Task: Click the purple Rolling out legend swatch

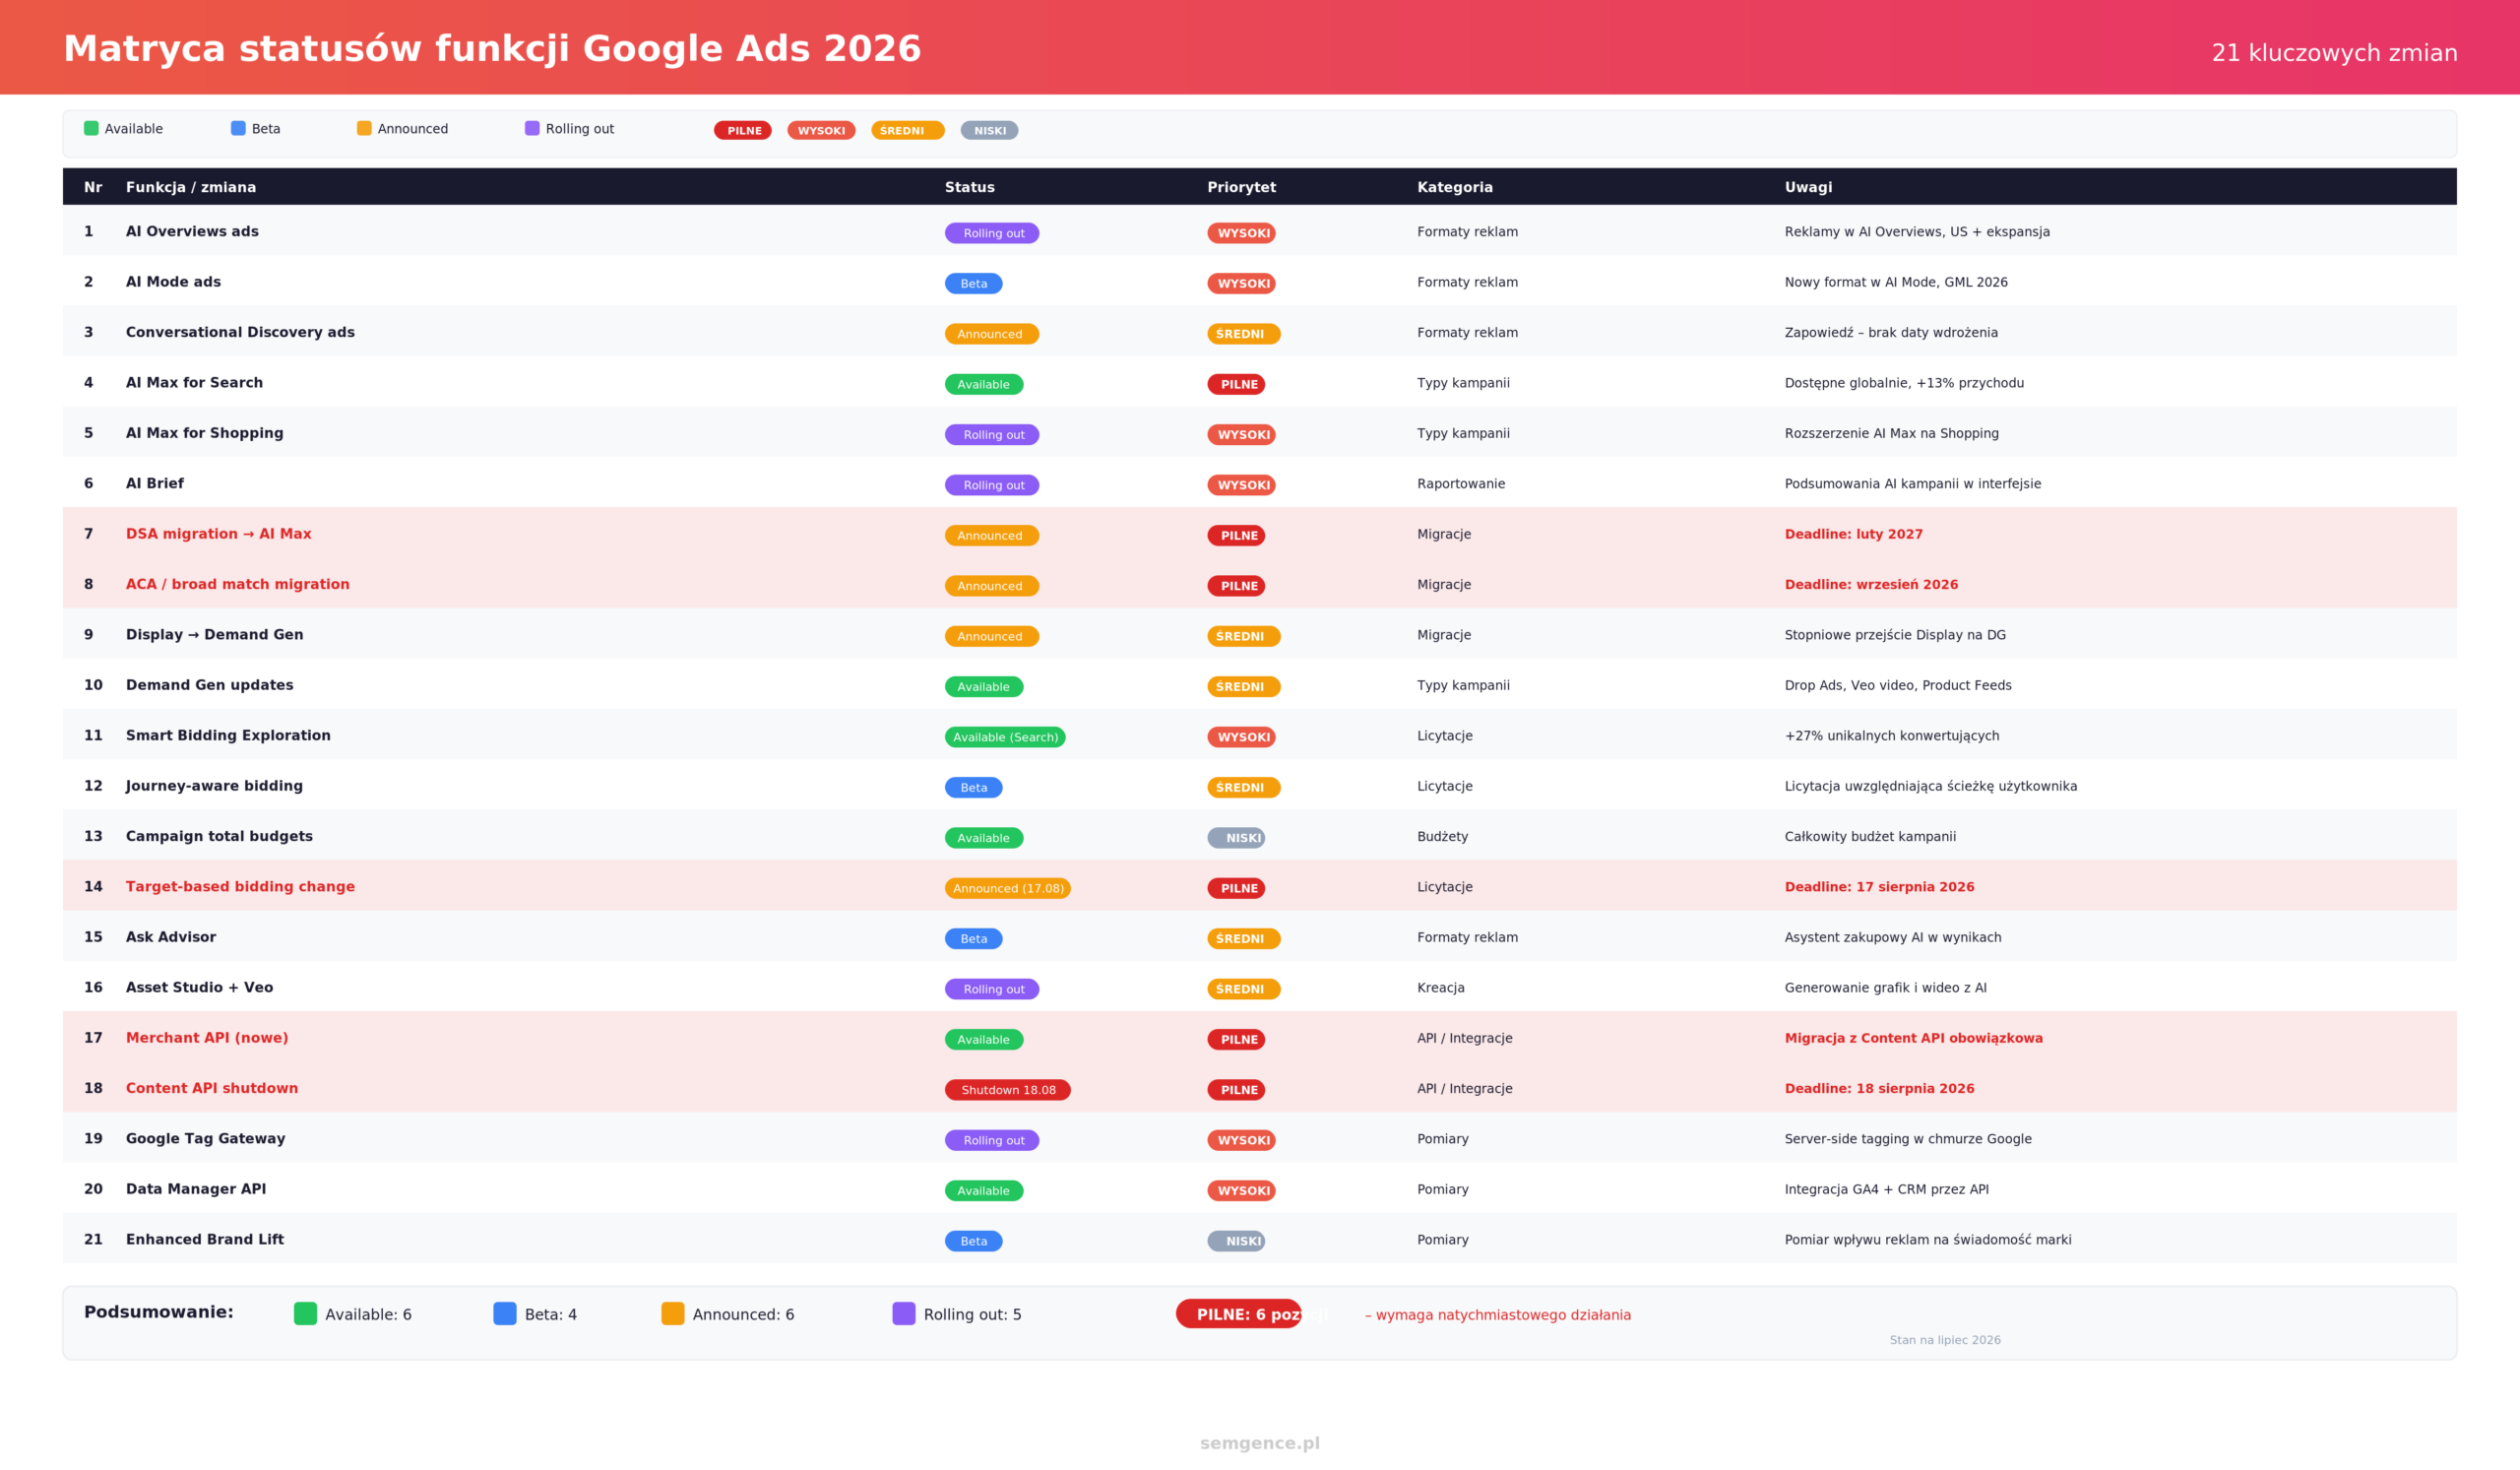Action: (x=532, y=128)
